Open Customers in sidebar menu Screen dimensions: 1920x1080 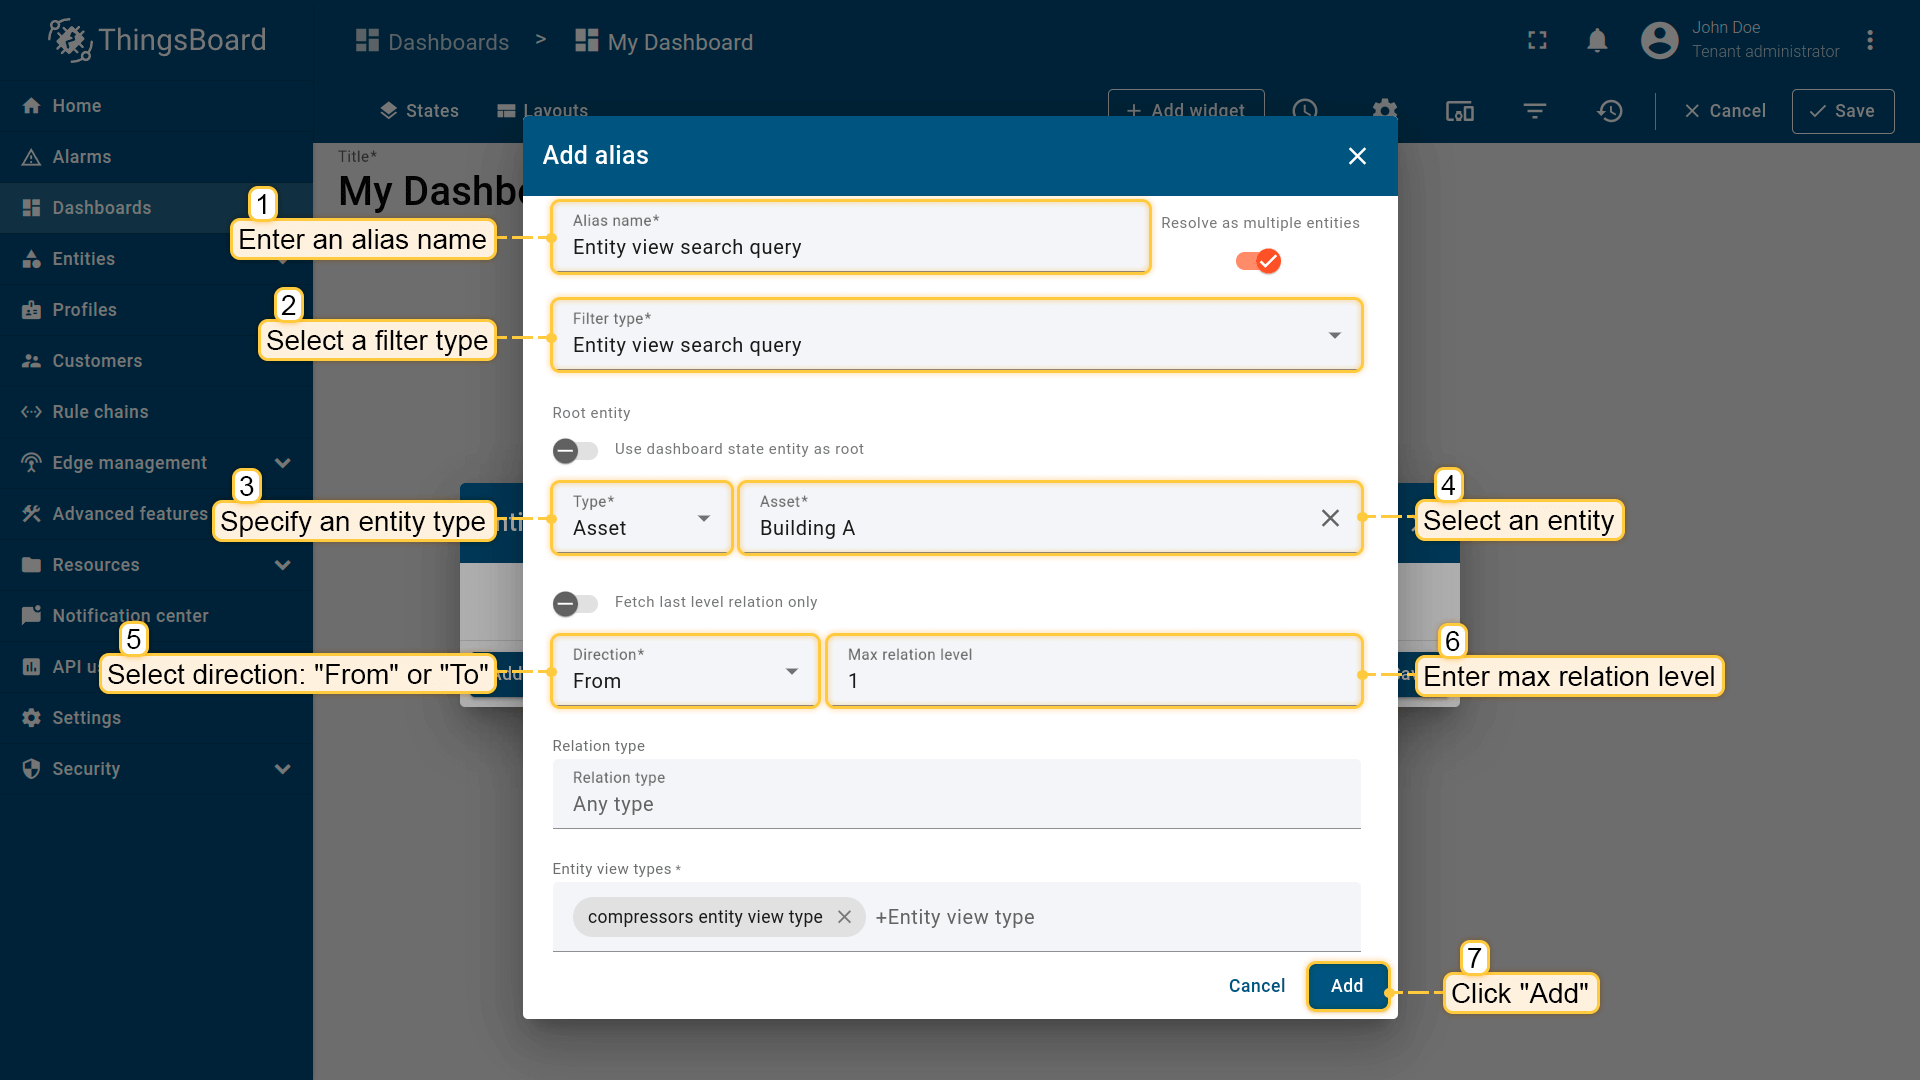[x=97, y=361]
